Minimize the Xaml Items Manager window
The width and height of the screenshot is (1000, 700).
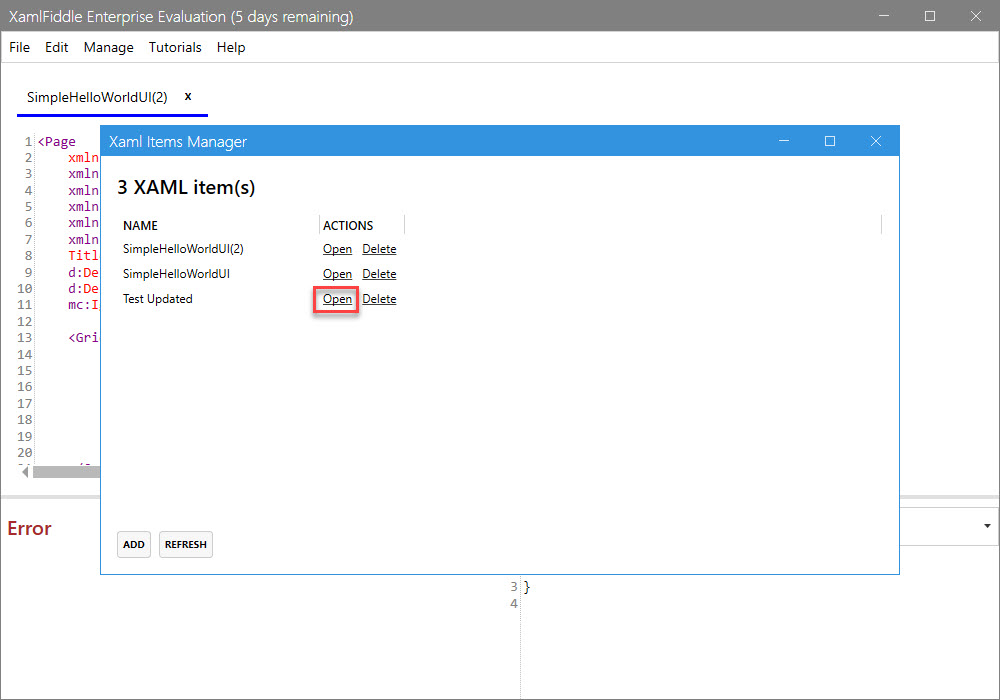click(x=784, y=141)
